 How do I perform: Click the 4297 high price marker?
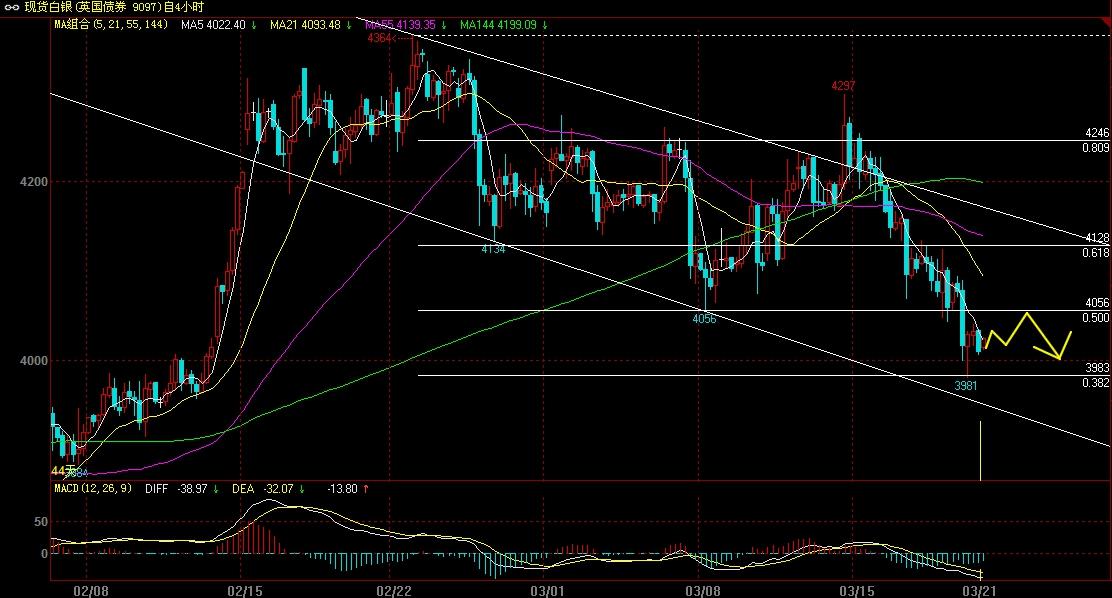click(843, 87)
